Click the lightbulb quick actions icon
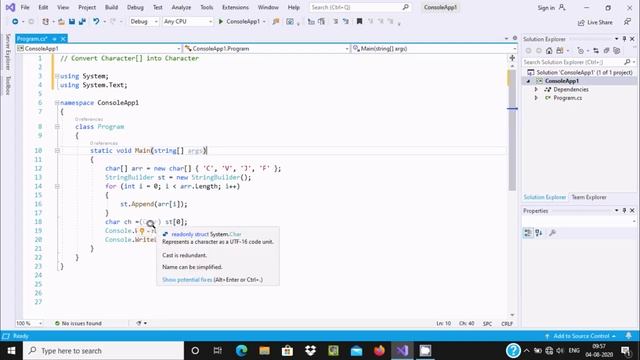This screenshot has height=360, width=640. (142, 231)
